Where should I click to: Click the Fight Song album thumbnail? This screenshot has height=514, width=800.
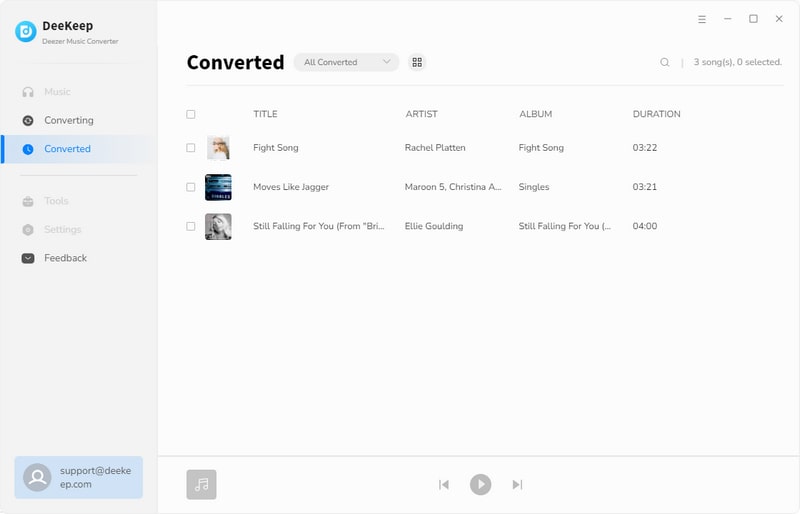pyautogui.click(x=218, y=148)
